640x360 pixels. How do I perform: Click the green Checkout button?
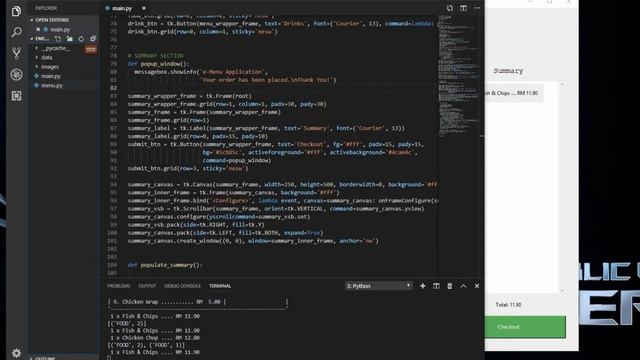525,327
